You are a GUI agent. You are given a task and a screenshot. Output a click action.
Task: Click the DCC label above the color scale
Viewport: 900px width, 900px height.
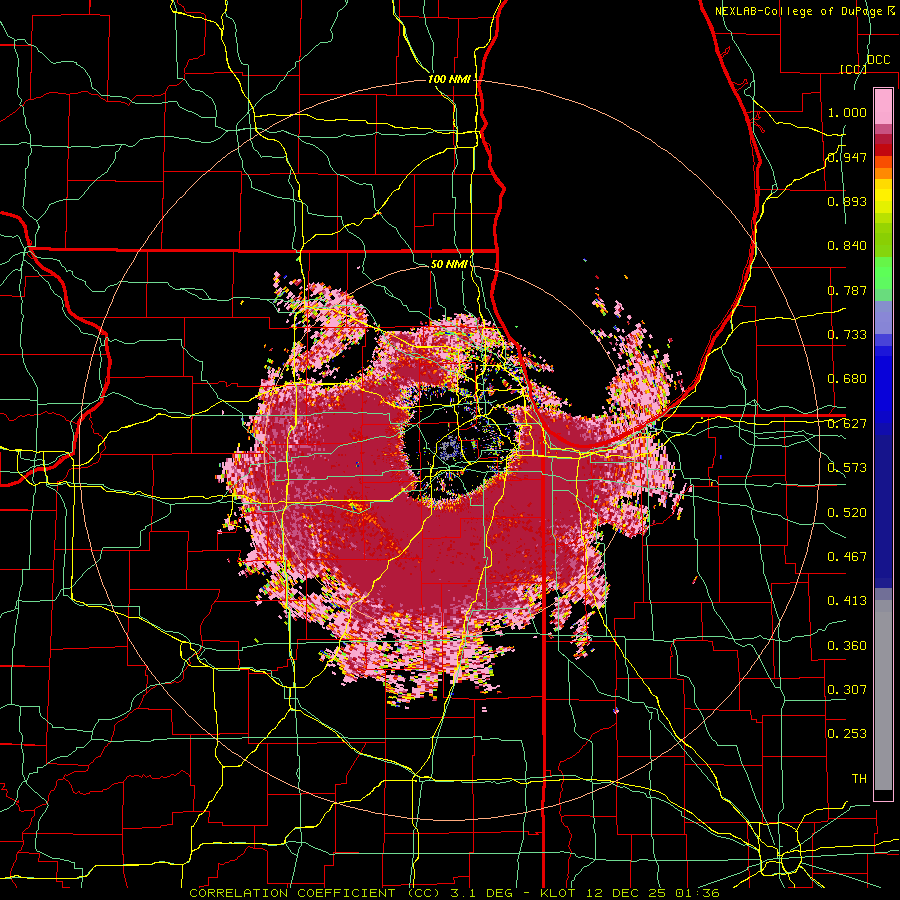coord(878,60)
